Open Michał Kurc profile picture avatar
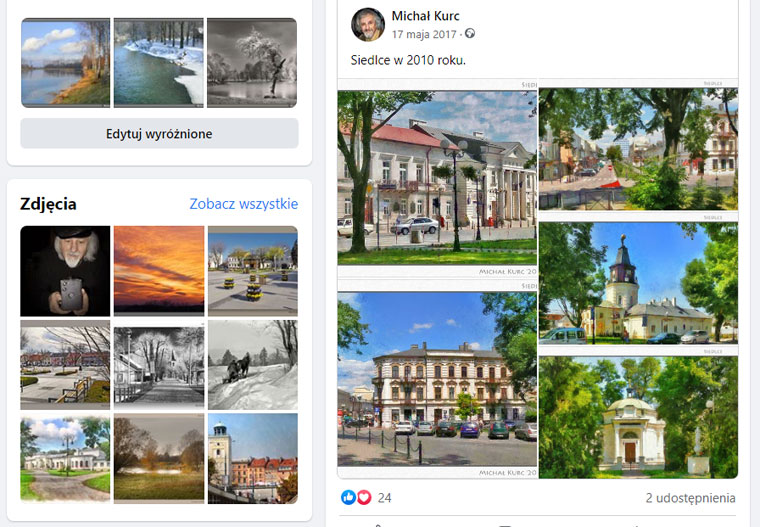 368,25
